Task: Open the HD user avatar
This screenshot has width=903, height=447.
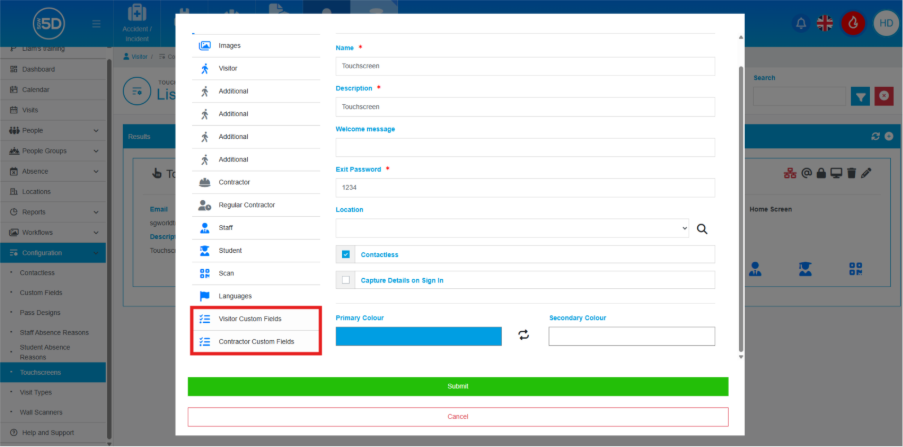Action: pyautogui.click(x=885, y=24)
